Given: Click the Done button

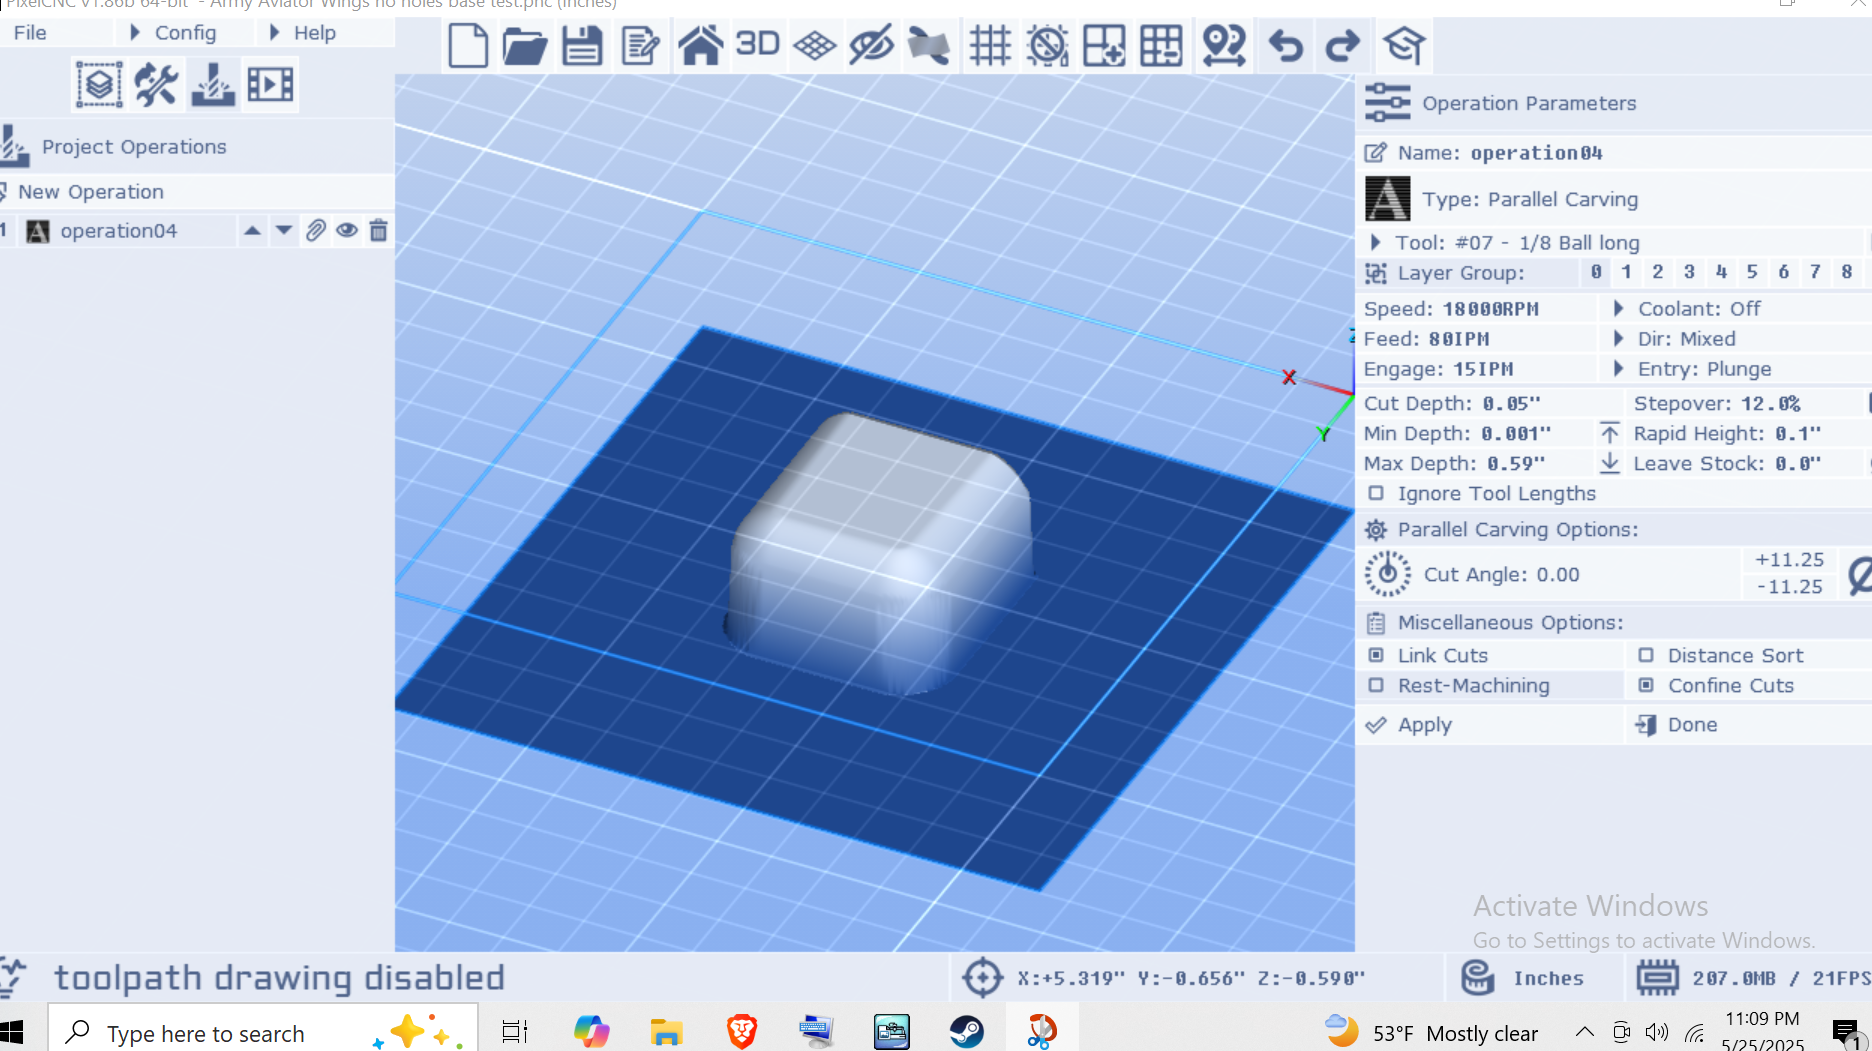Looking at the screenshot, I should pyautogui.click(x=1748, y=725).
